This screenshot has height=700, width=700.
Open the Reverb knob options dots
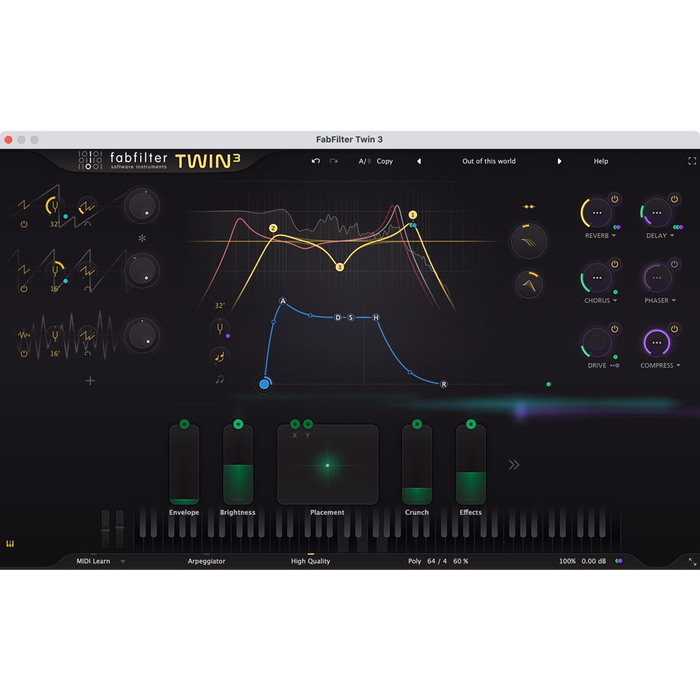(x=597, y=213)
